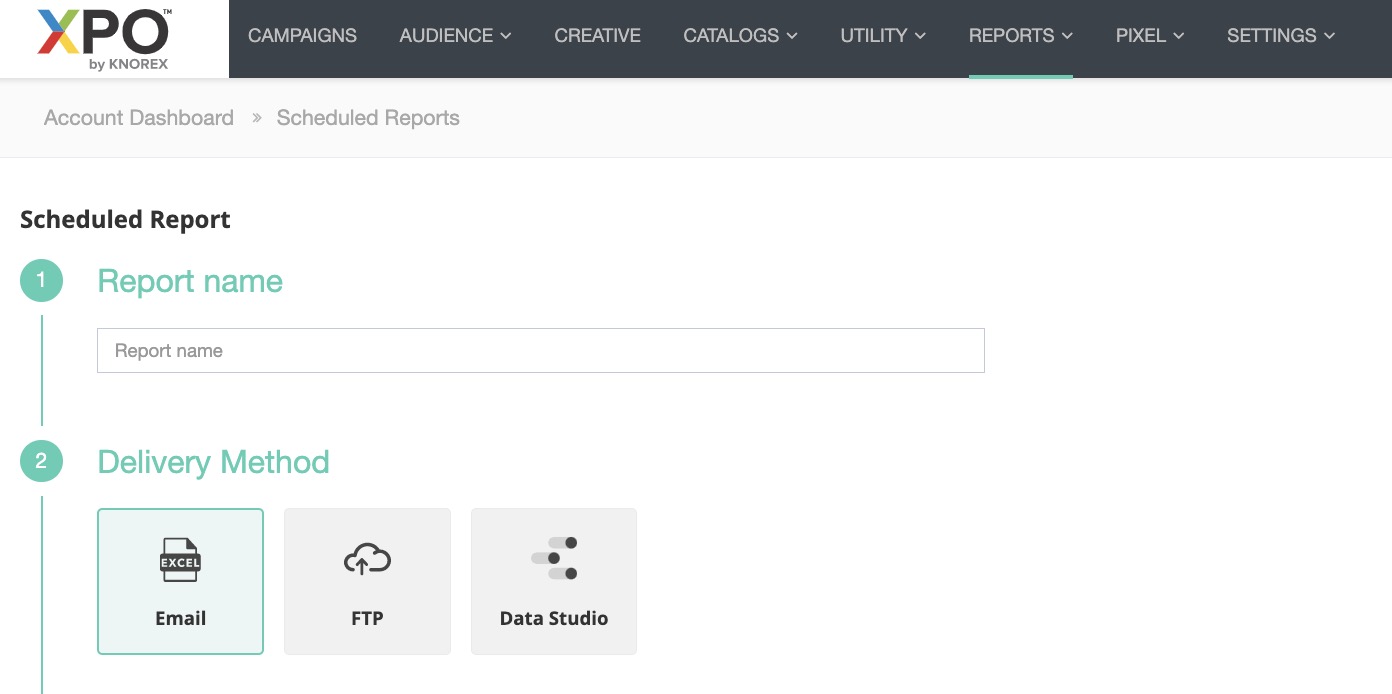Image resolution: width=1392 pixels, height=694 pixels.
Task: Open the CATALOGS dropdown menu
Action: [x=740, y=36]
